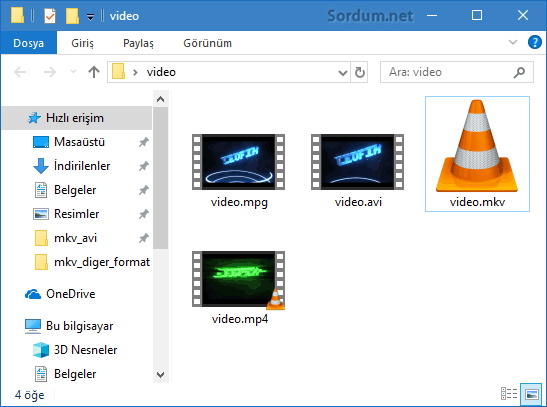
Task: Select the video.avi thumbnail
Action: click(358, 162)
